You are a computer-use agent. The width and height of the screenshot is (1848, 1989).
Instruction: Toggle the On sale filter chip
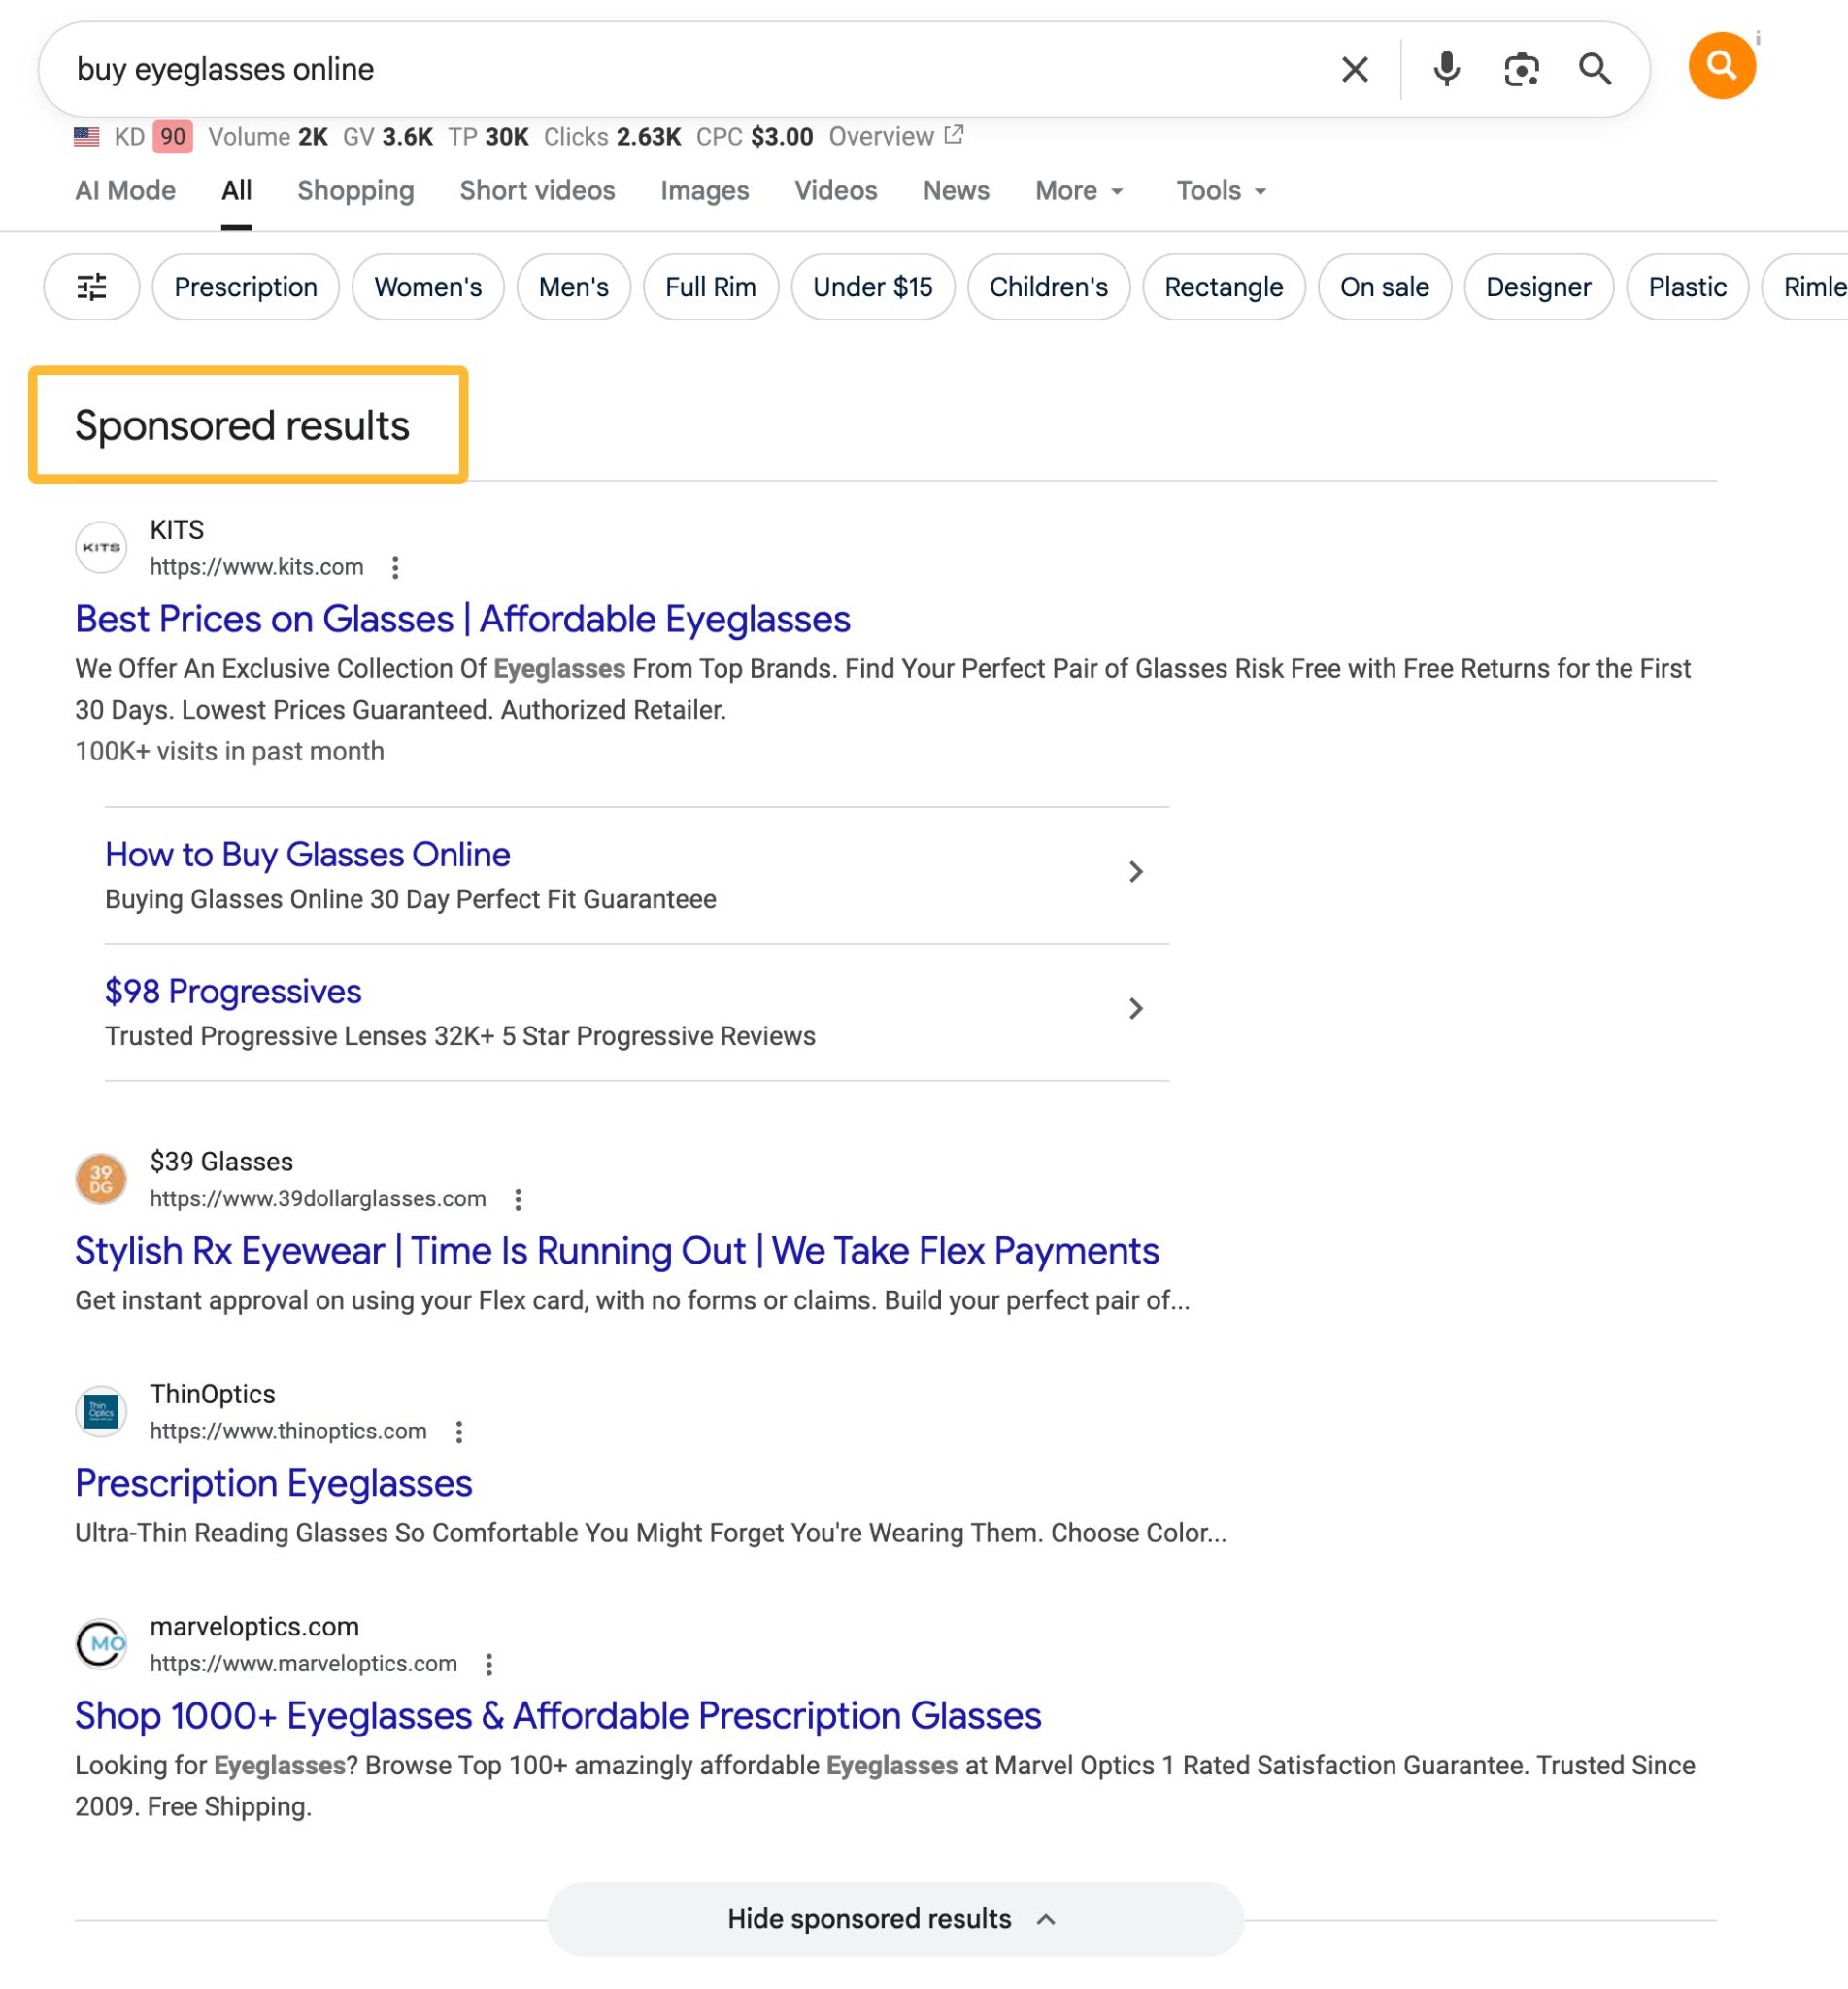(x=1385, y=287)
